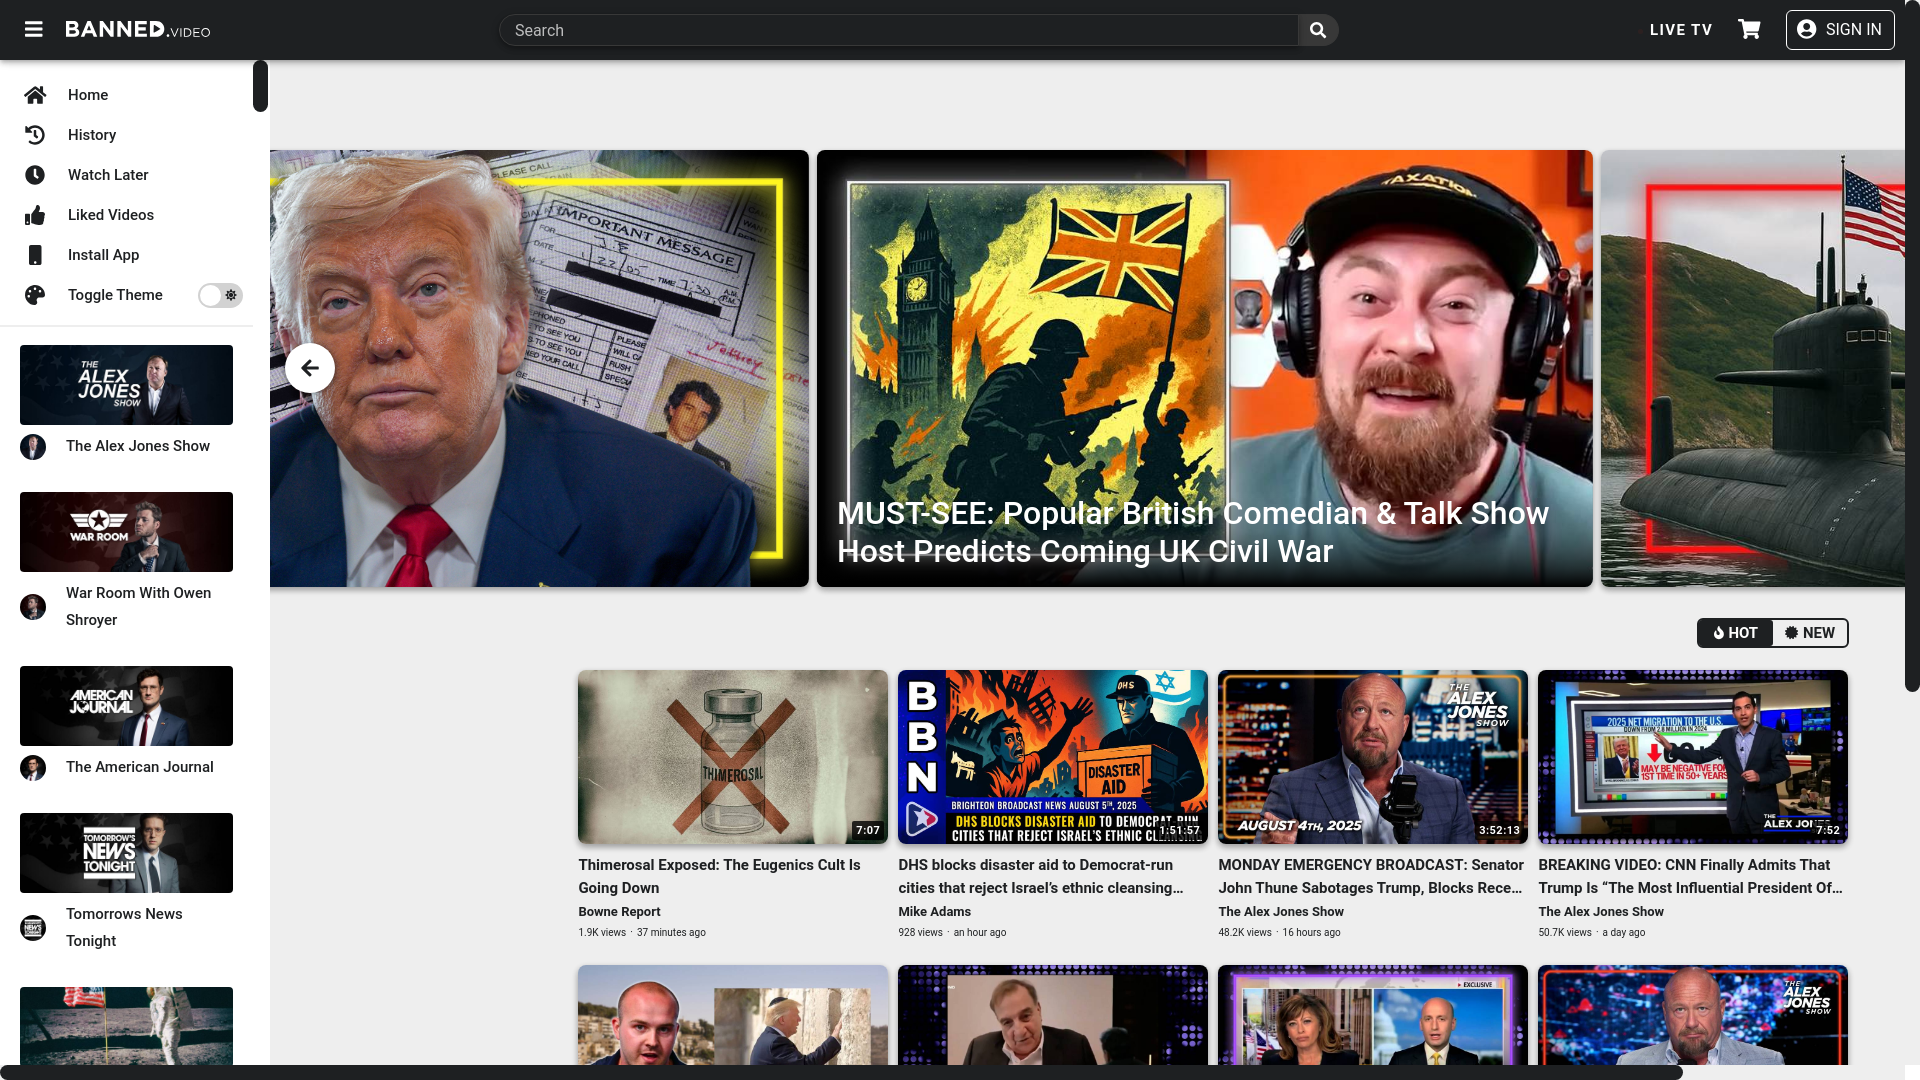Image resolution: width=1920 pixels, height=1080 pixels.
Task: Click the Install App phone icon
Action: click(x=35, y=255)
